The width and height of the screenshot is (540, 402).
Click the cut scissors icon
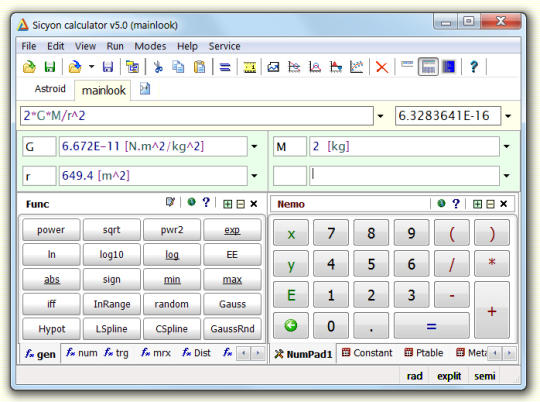[158, 66]
